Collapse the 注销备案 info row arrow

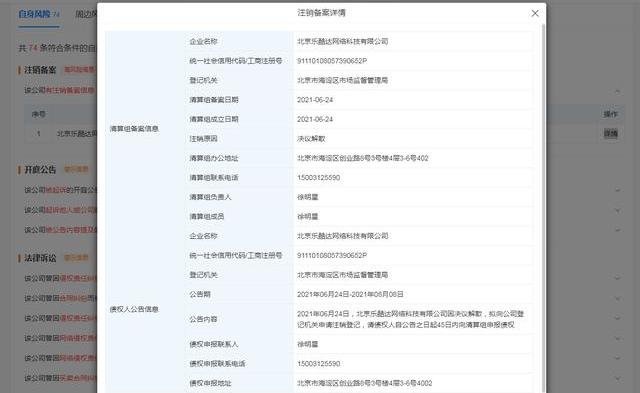[618, 91]
